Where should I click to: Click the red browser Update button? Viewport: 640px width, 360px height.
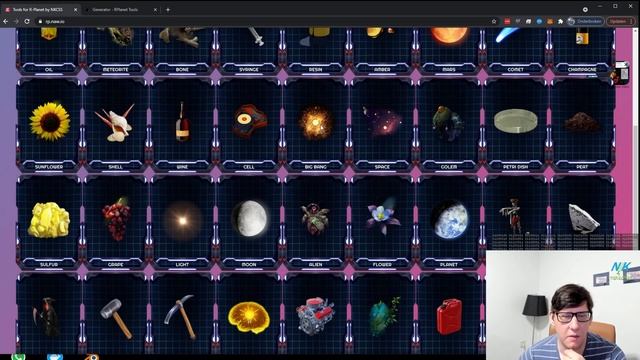[x=620, y=21]
